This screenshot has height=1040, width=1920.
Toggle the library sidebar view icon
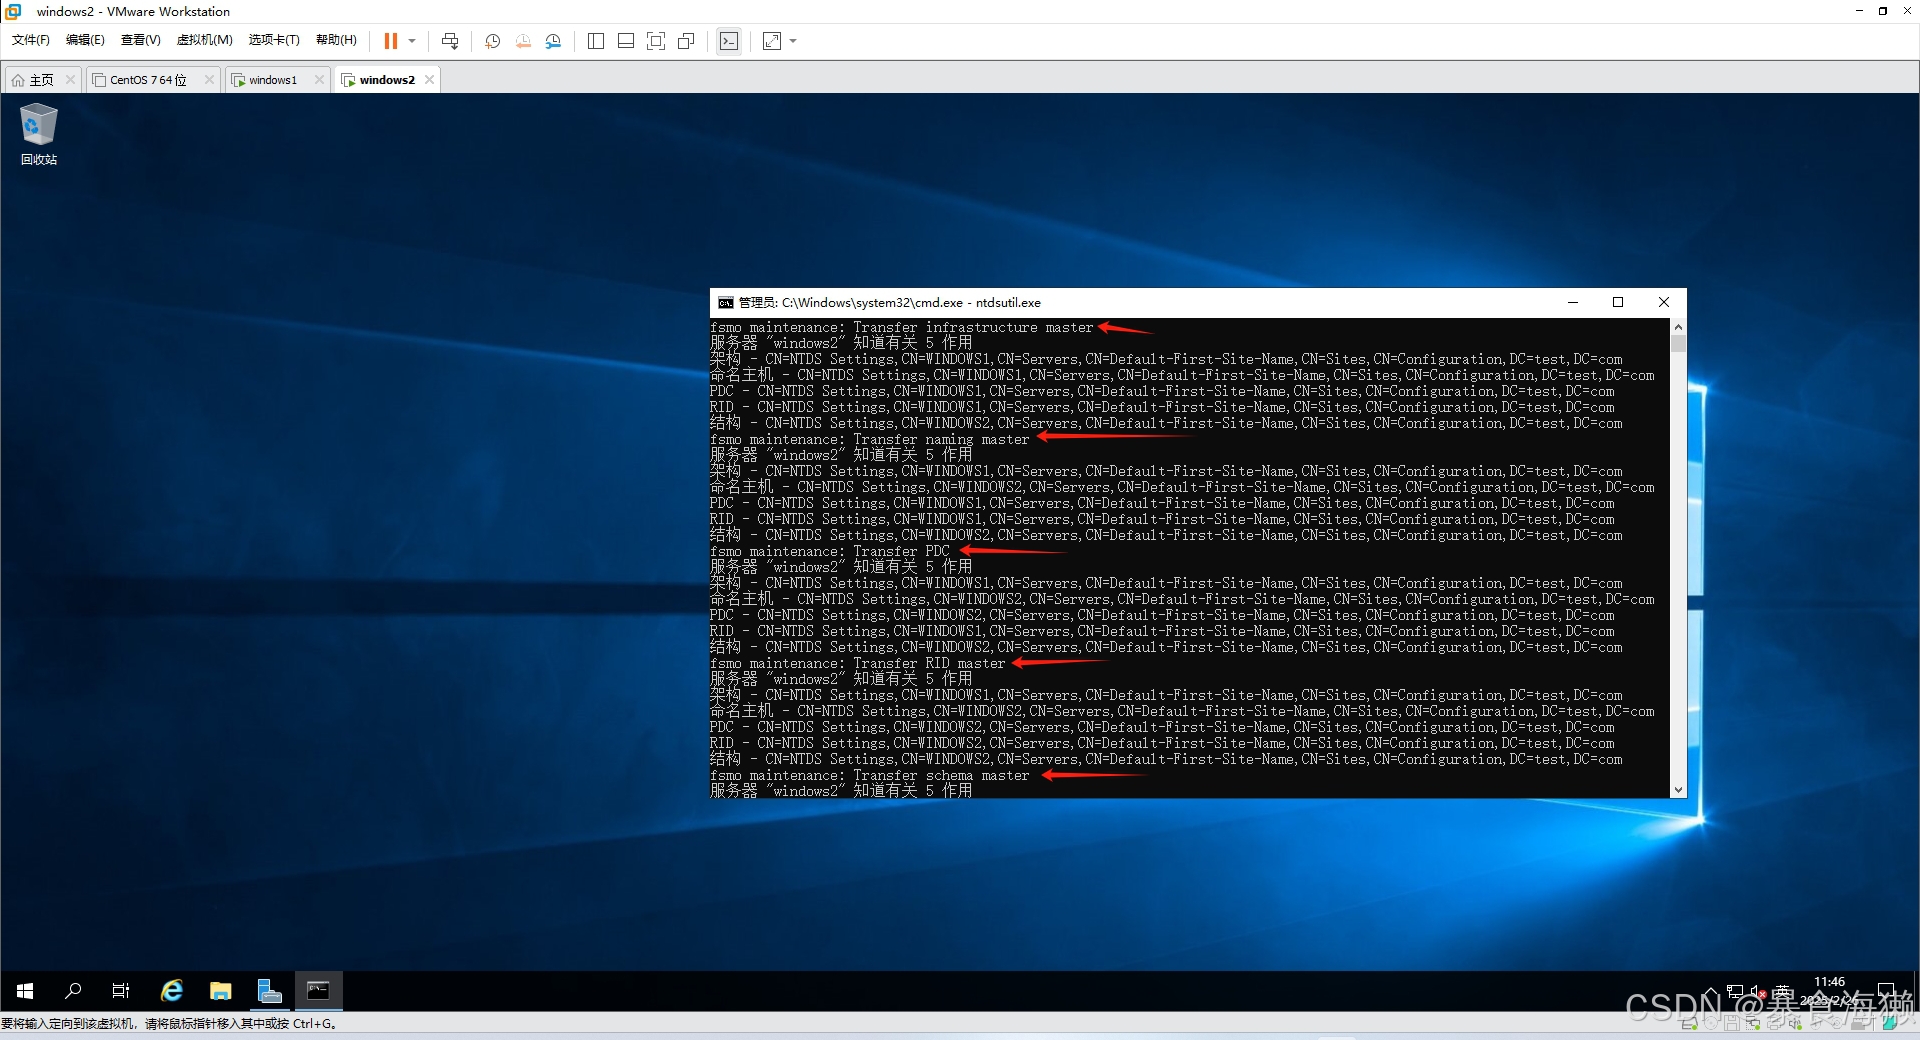click(596, 41)
